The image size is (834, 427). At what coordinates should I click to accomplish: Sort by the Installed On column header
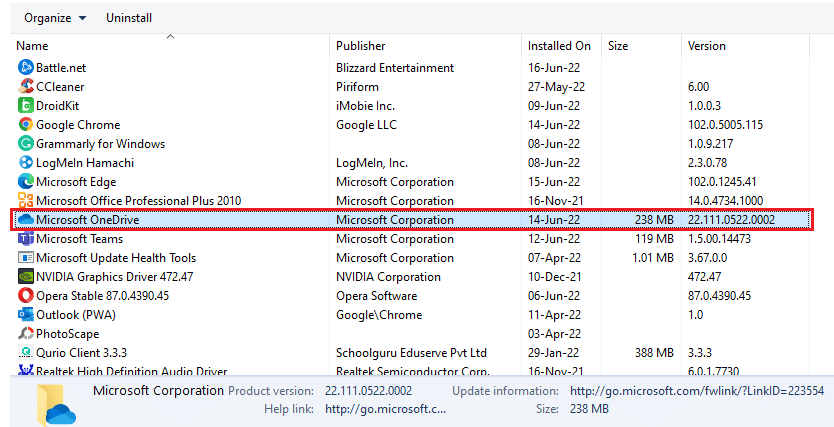(559, 46)
